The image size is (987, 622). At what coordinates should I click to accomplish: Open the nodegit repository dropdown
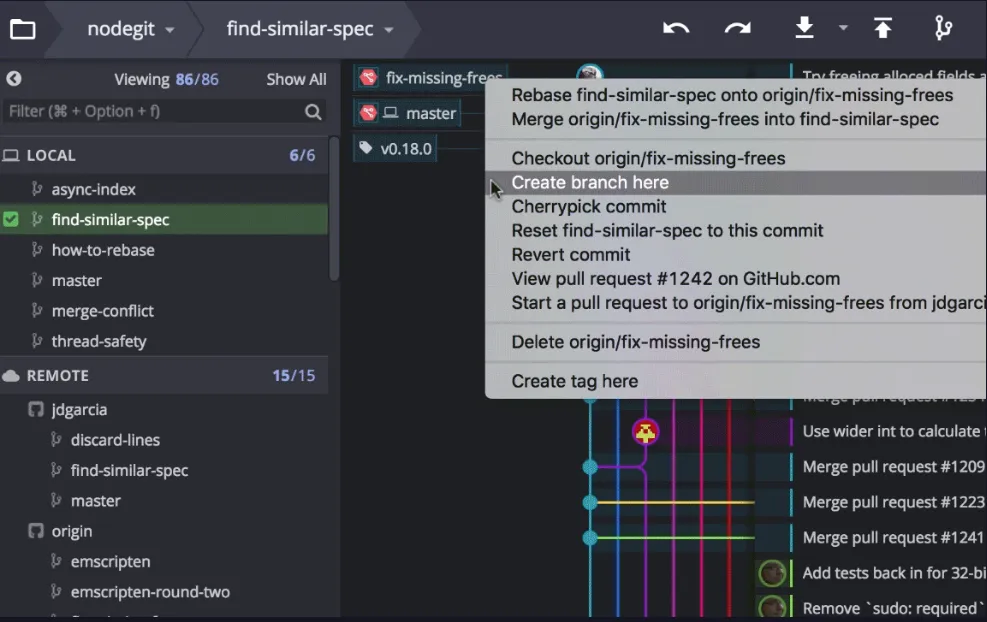point(130,29)
